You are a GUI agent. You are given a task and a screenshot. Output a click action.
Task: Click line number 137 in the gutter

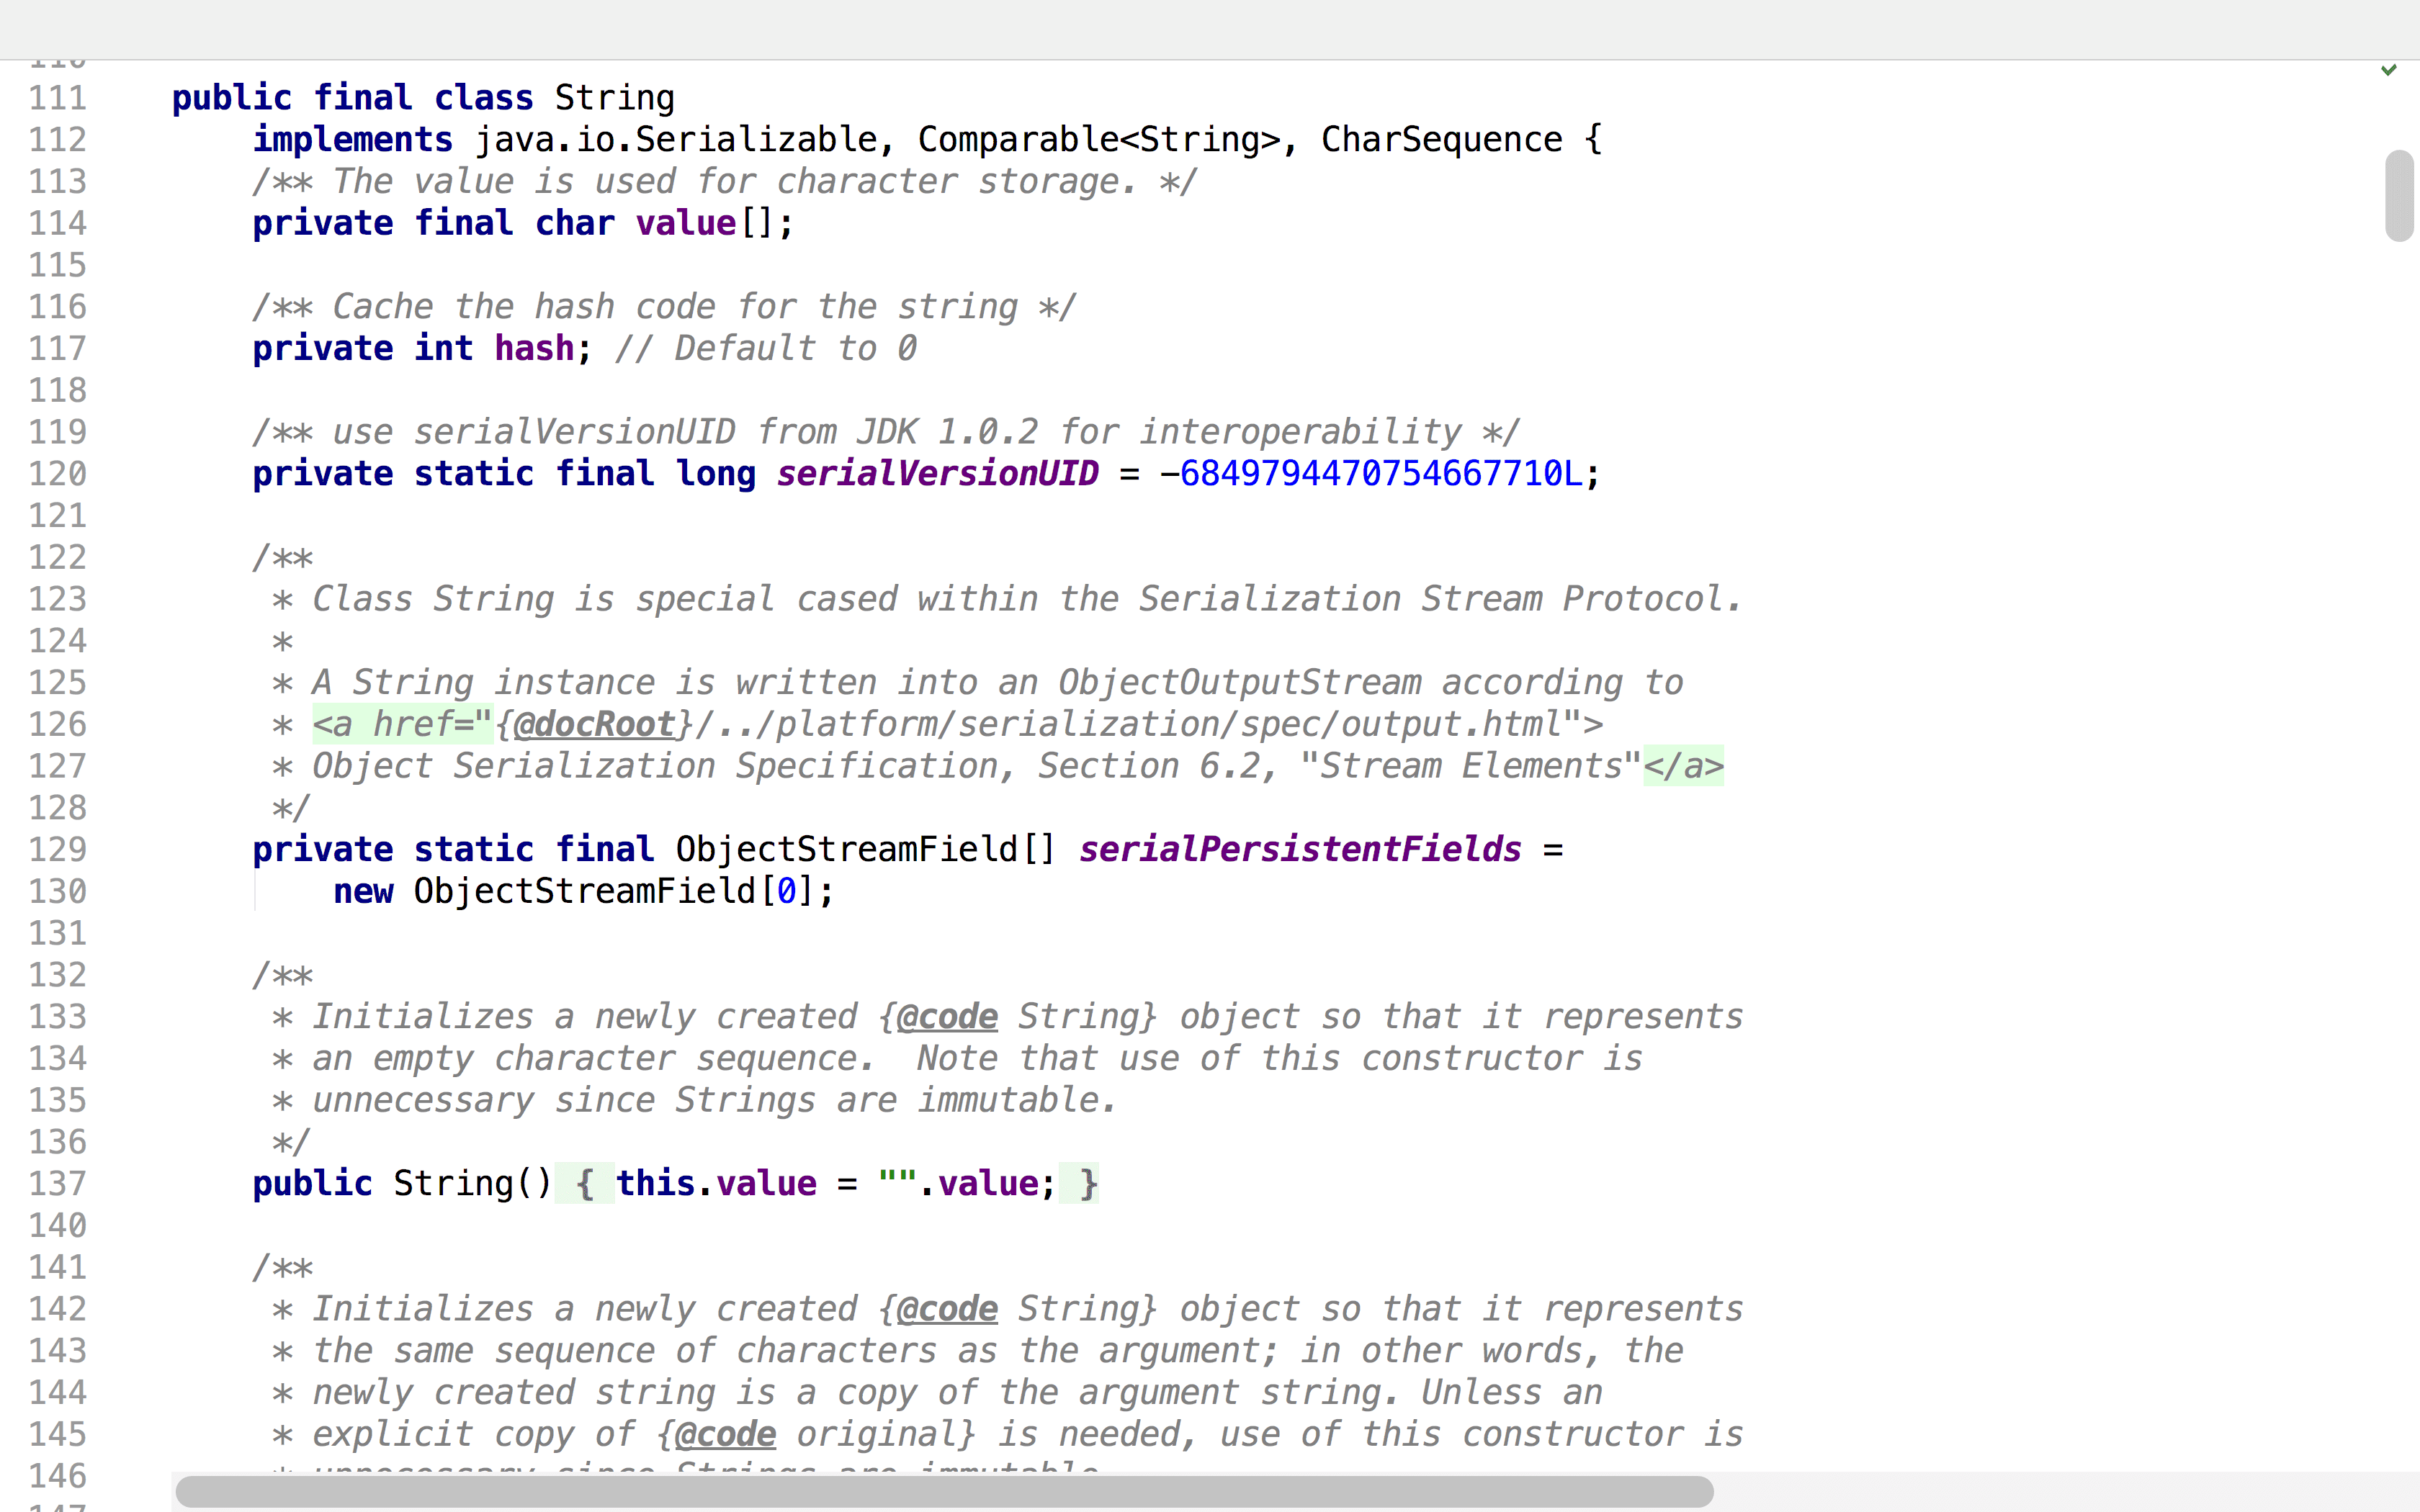tap(58, 1184)
